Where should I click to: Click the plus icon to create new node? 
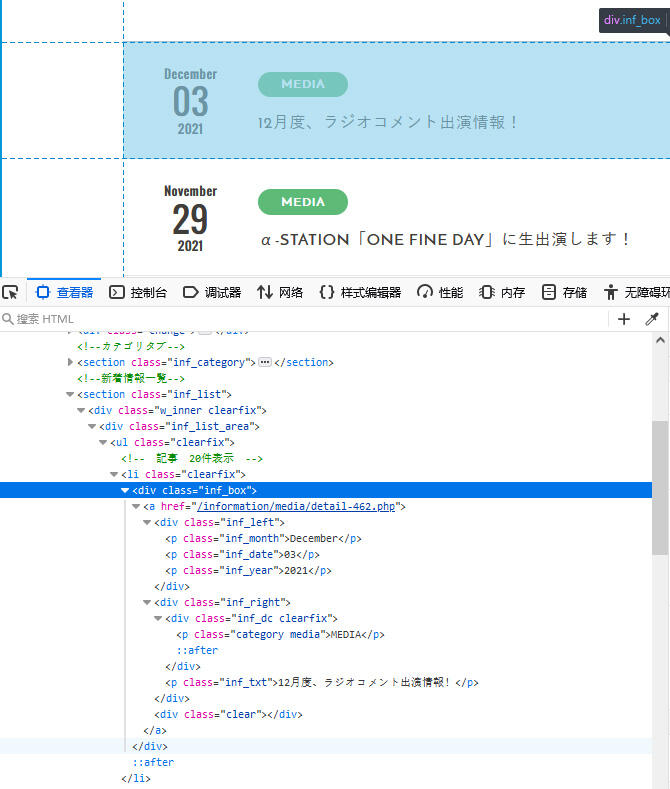coord(624,319)
